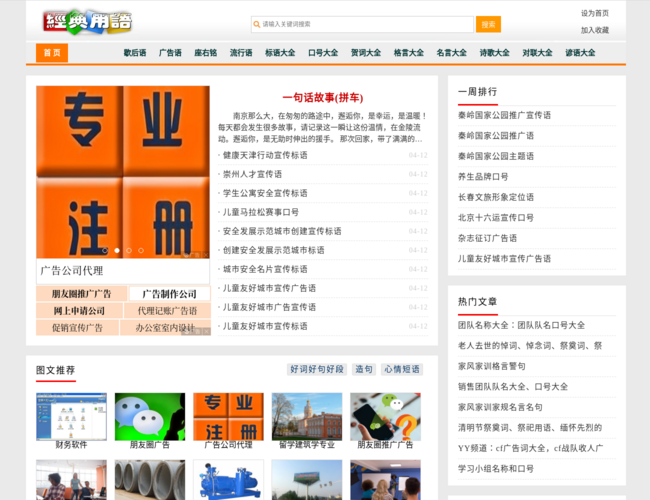Click the 經典用語 site logo
The width and height of the screenshot is (650, 500).
(87, 22)
